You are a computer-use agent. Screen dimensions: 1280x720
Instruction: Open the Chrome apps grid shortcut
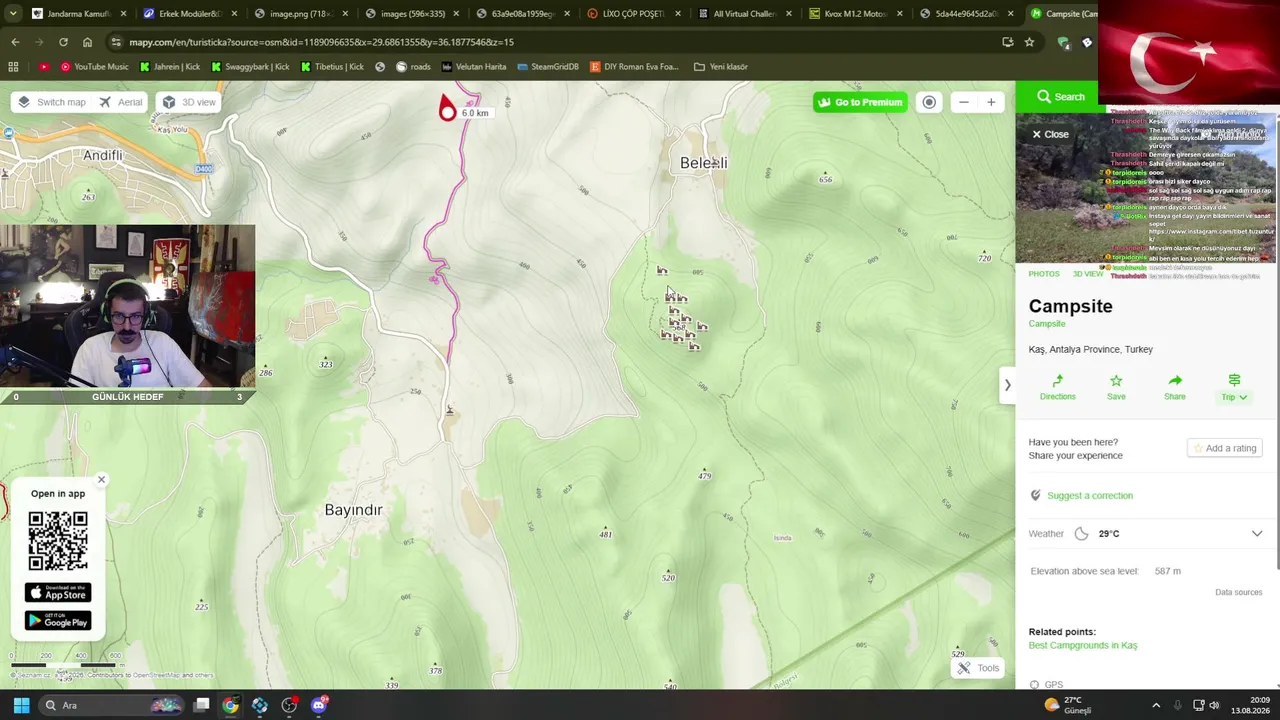click(x=13, y=67)
